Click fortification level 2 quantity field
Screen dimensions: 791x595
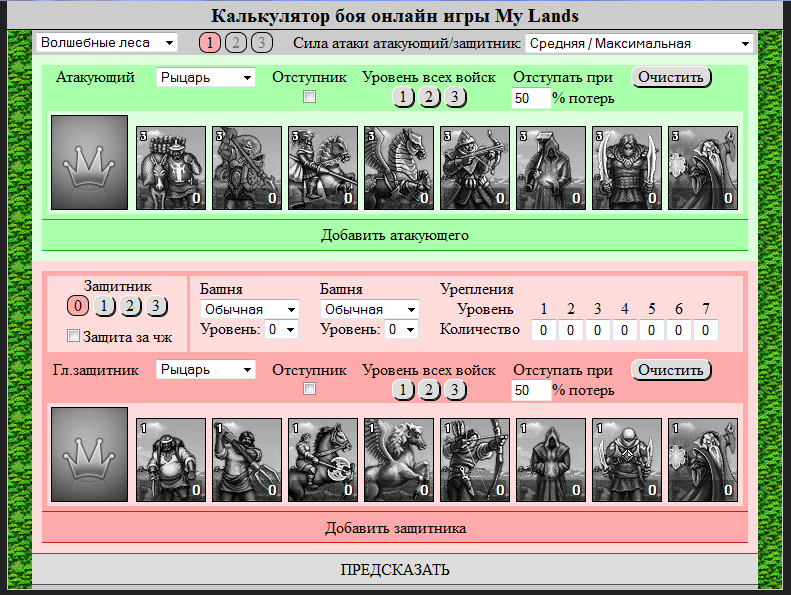pos(571,330)
